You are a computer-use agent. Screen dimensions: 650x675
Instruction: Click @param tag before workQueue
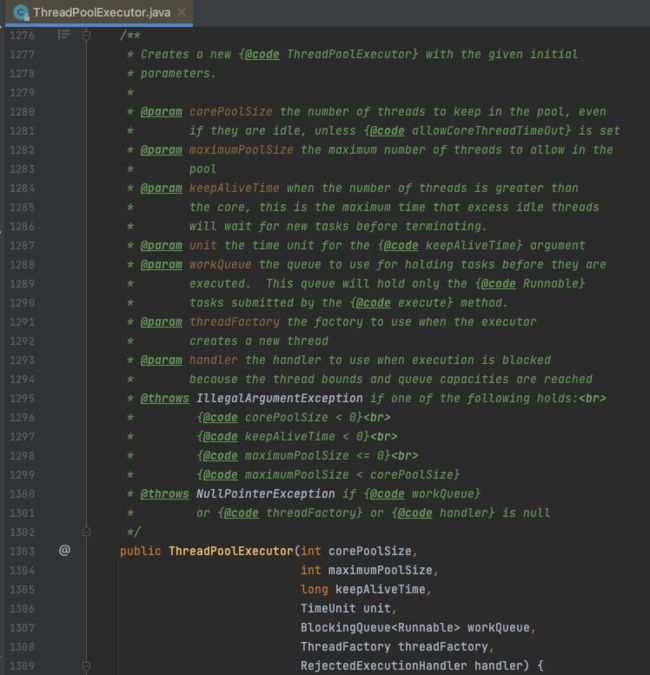tap(161, 265)
